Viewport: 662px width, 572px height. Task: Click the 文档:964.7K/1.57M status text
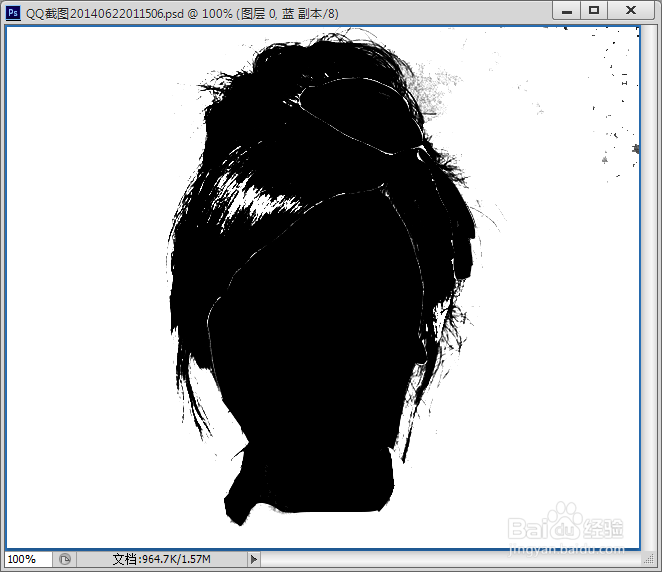tap(161, 559)
